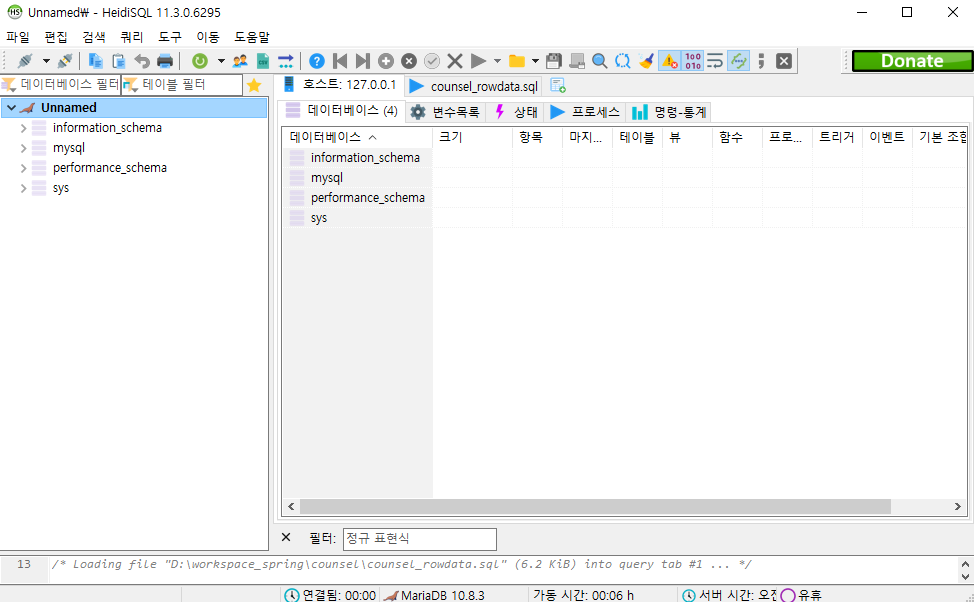This screenshot has height=602, width=974.
Task: Toggle the green link icon button
Action: [739, 61]
